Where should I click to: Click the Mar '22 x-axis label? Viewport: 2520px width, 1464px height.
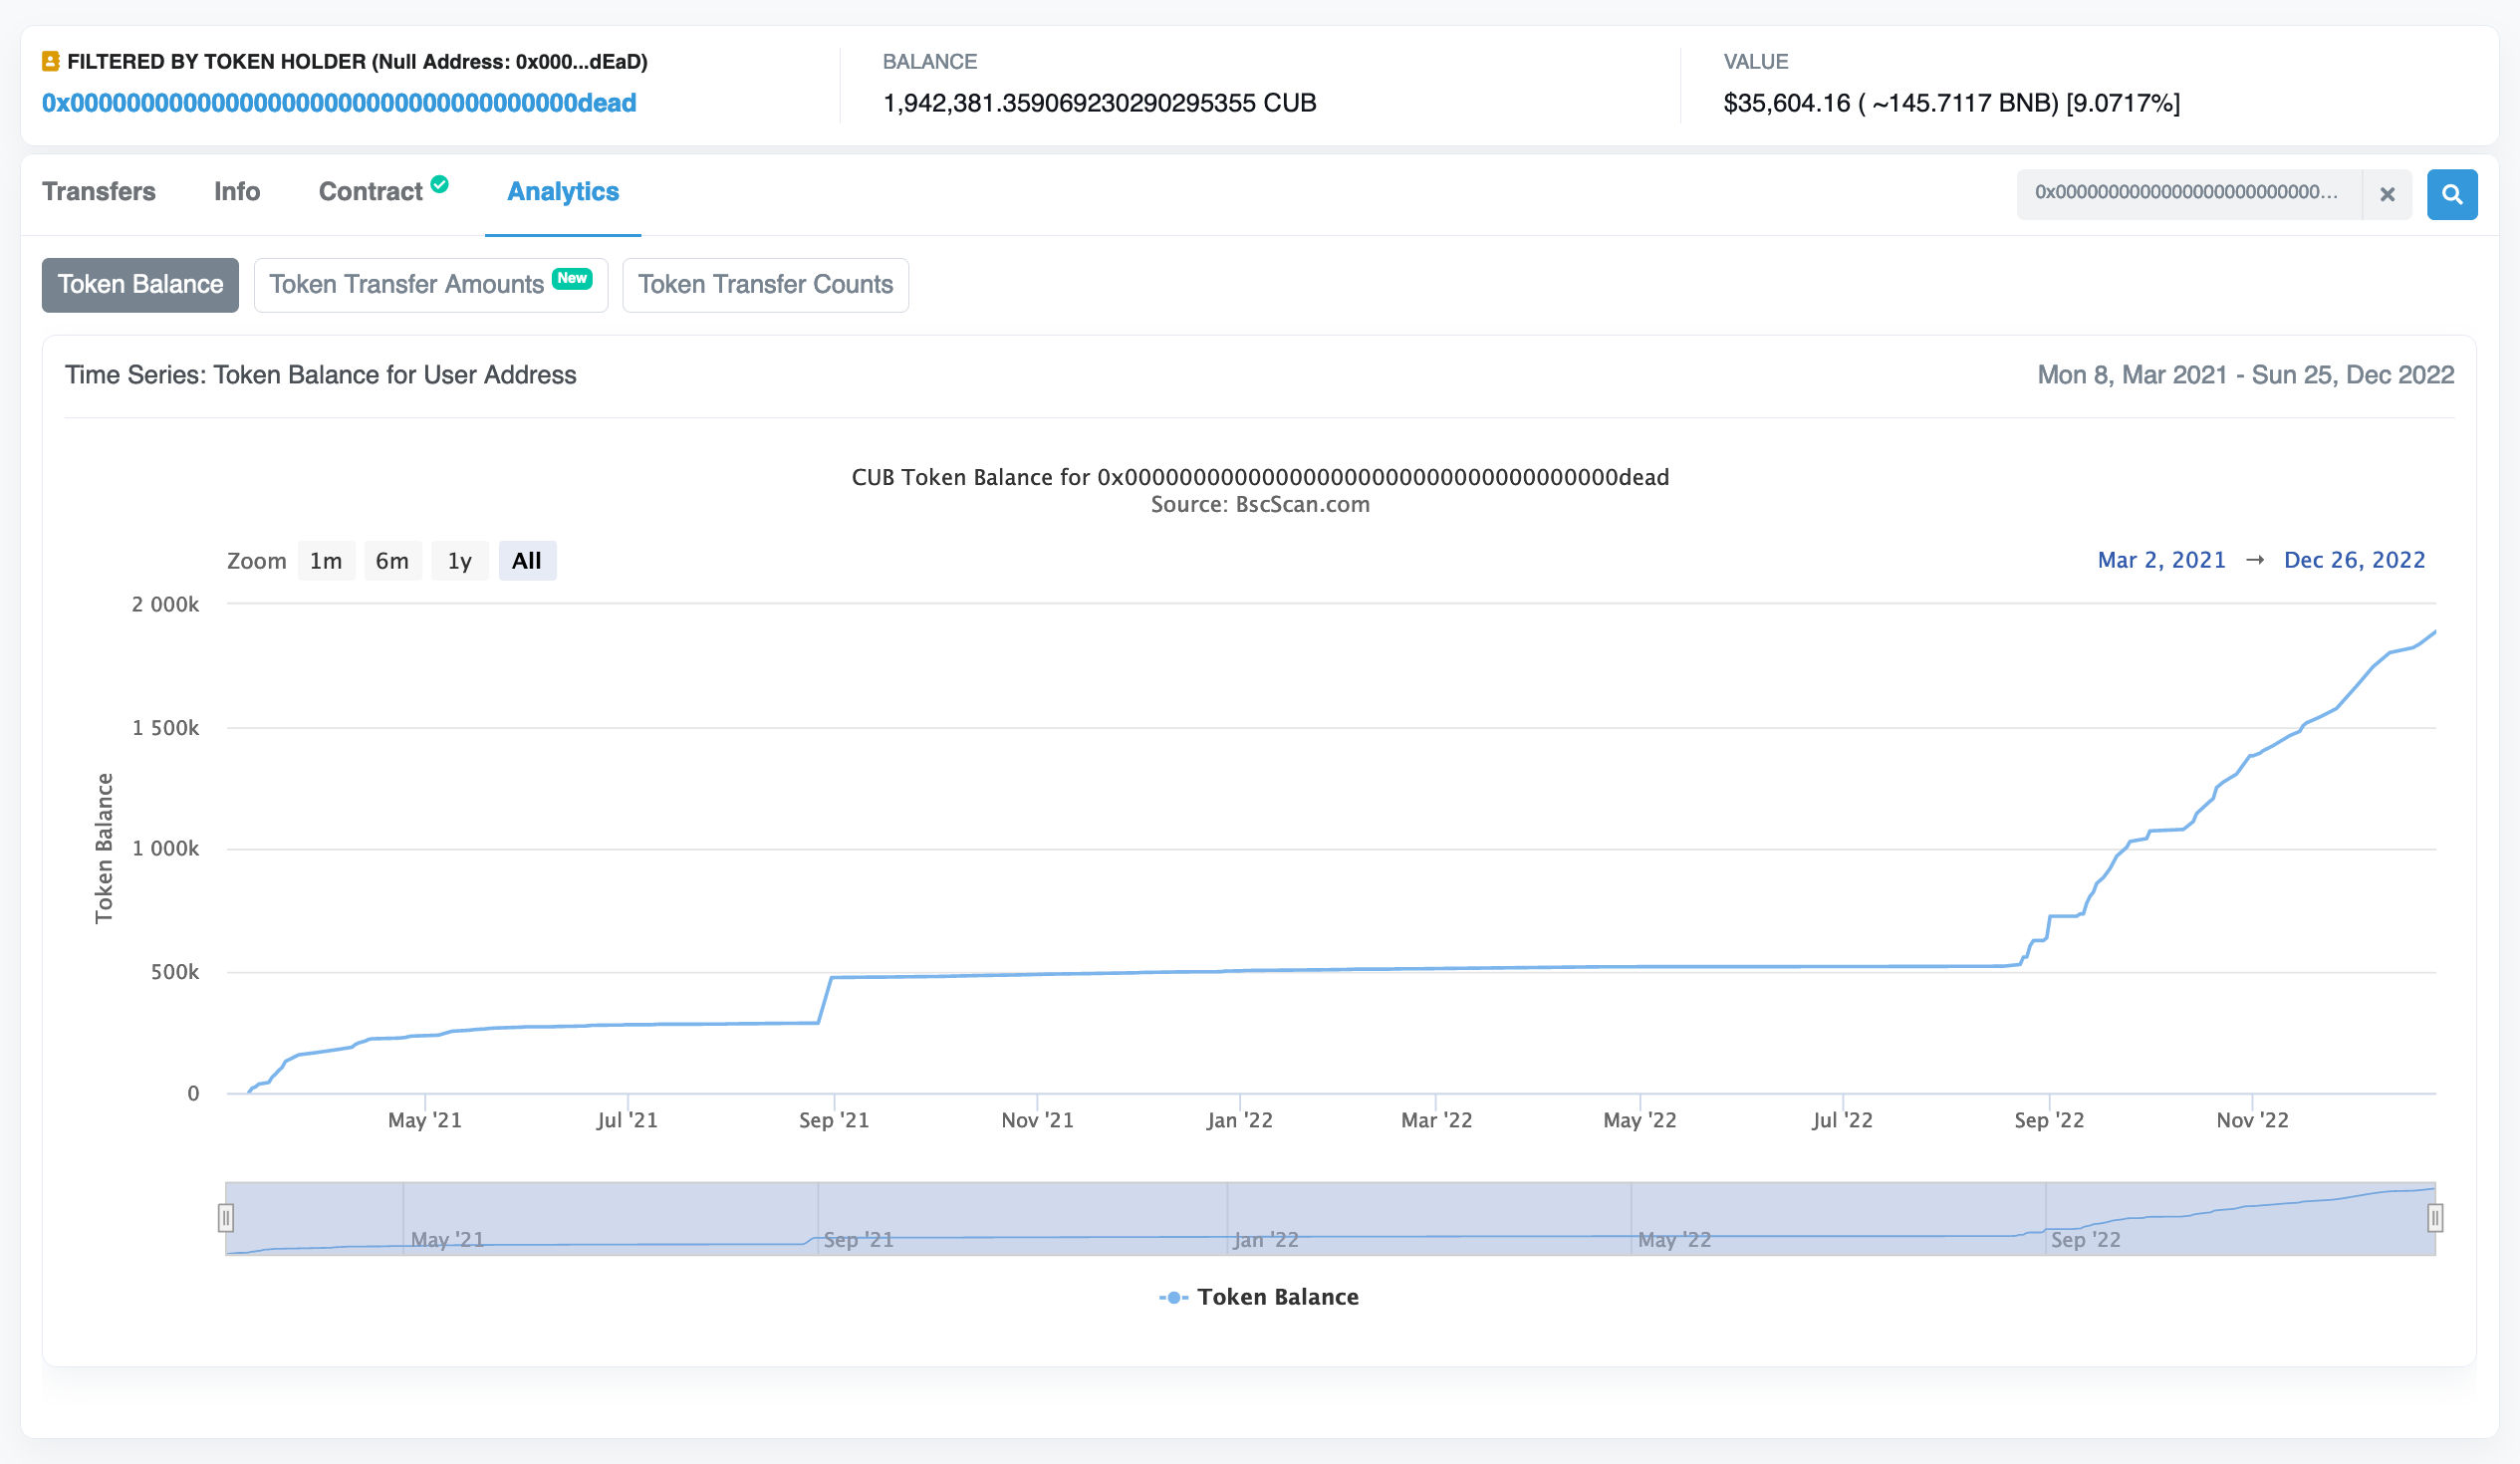1436,1120
